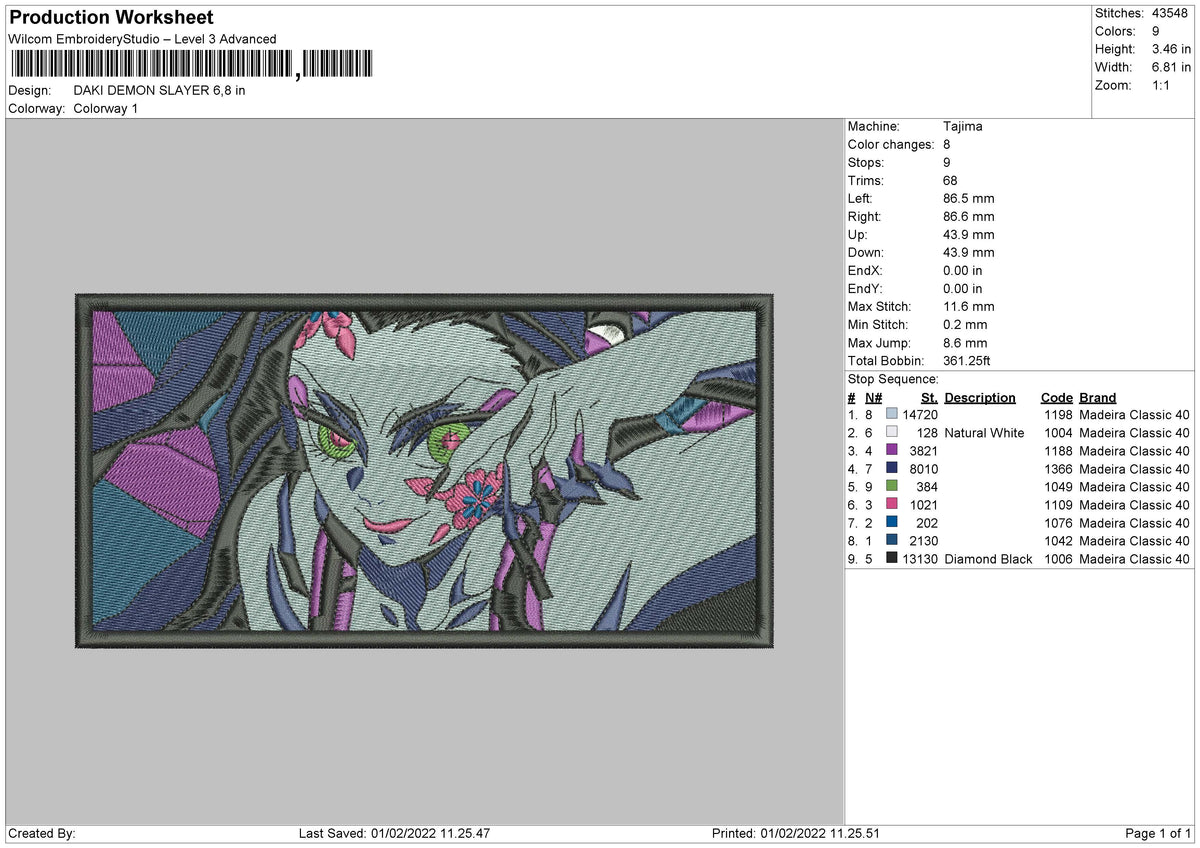Screen dimensions: 1200x848
Task: Pick the purple swatch for code 1188
Action: coord(892,451)
